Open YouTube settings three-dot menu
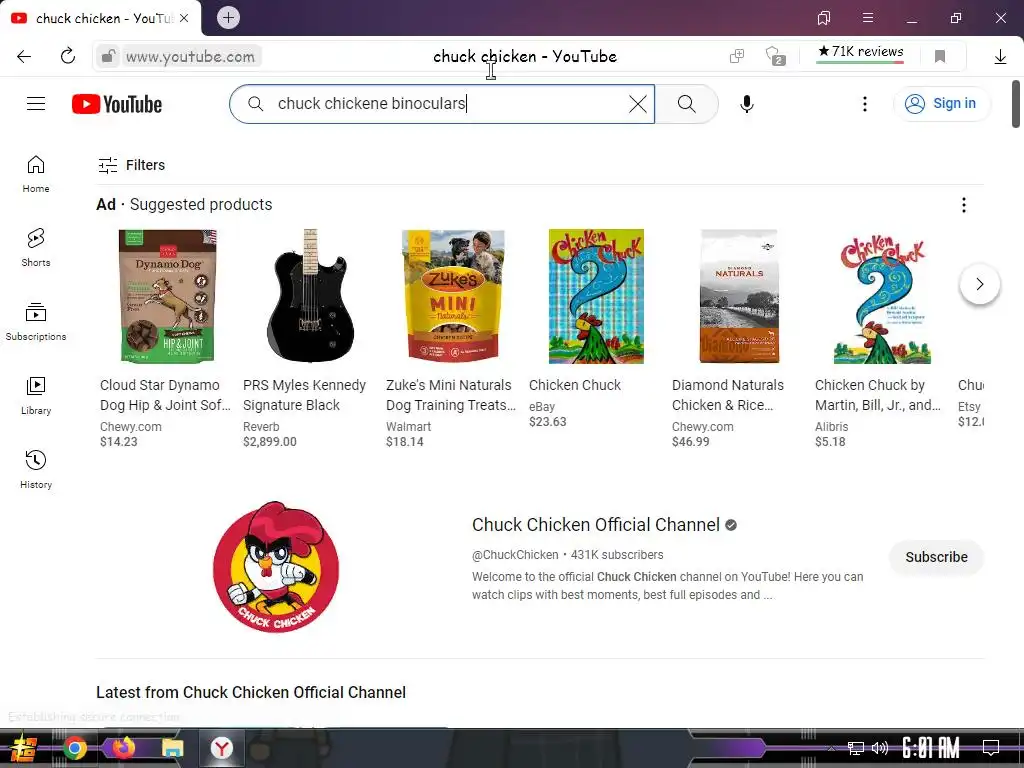This screenshot has height=768, width=1024. 865,104
